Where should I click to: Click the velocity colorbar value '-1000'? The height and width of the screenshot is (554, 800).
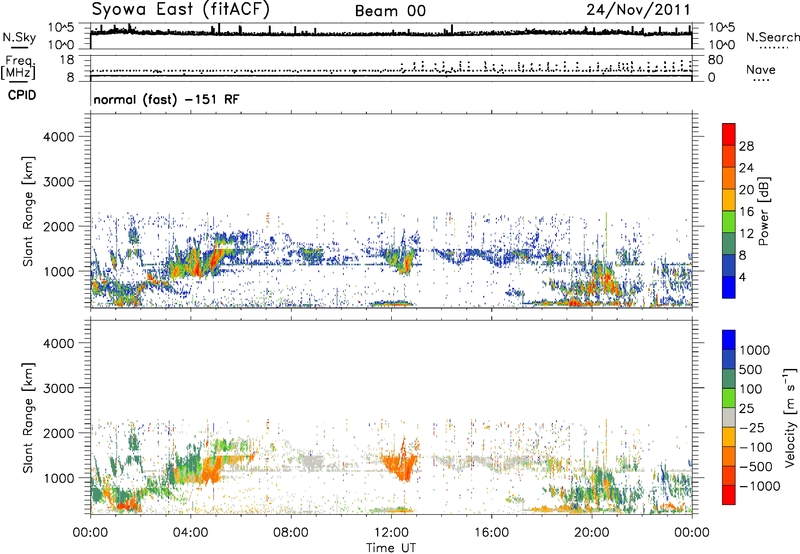point(759,486)
